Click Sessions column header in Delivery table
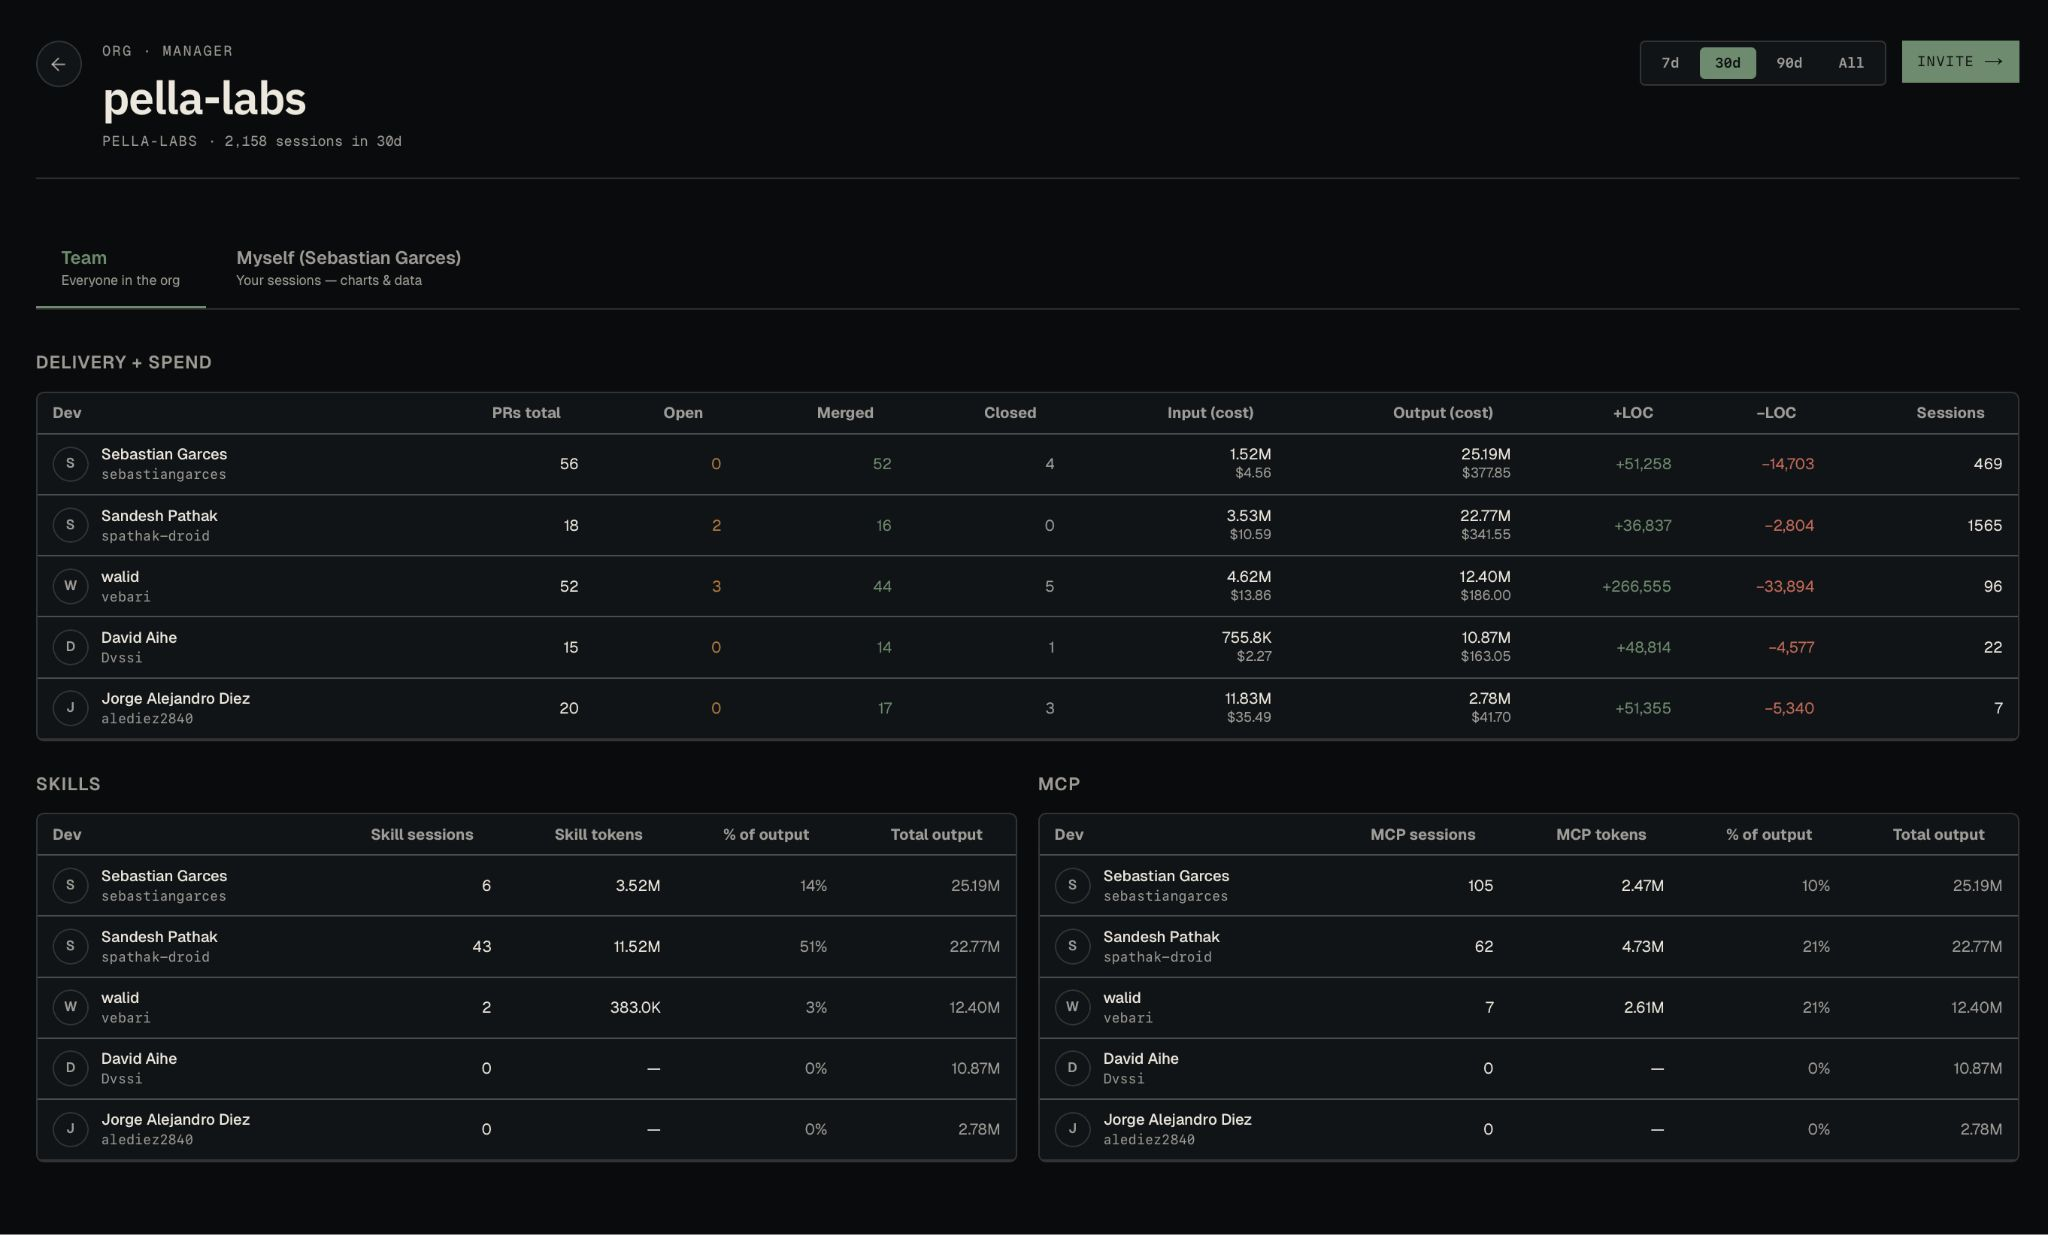Screen dimensions: 2048x1235 coord(1950,413)
